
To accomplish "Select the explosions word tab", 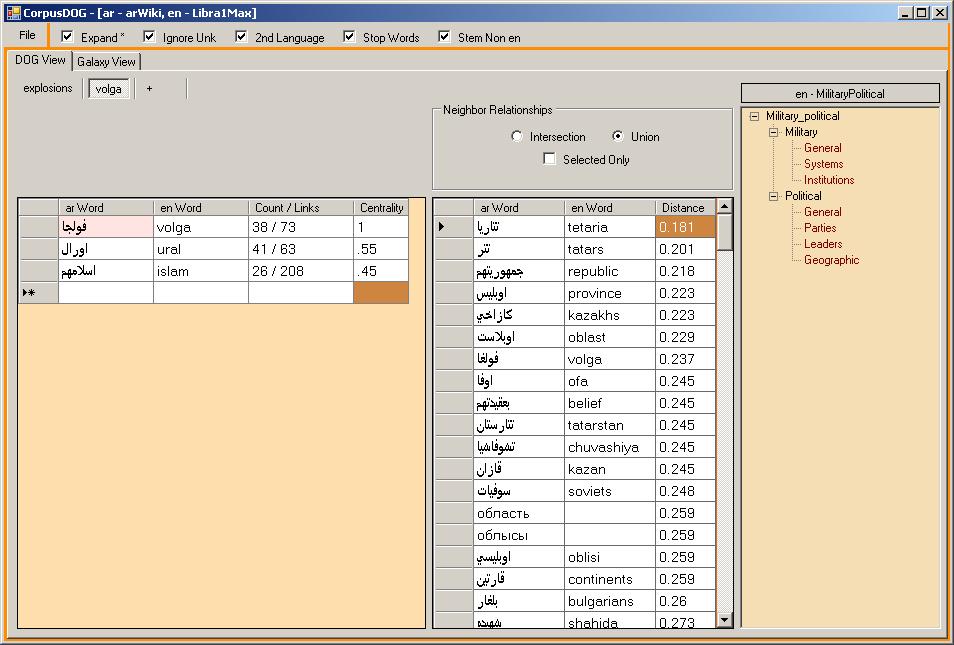I will tap(48, 88).
